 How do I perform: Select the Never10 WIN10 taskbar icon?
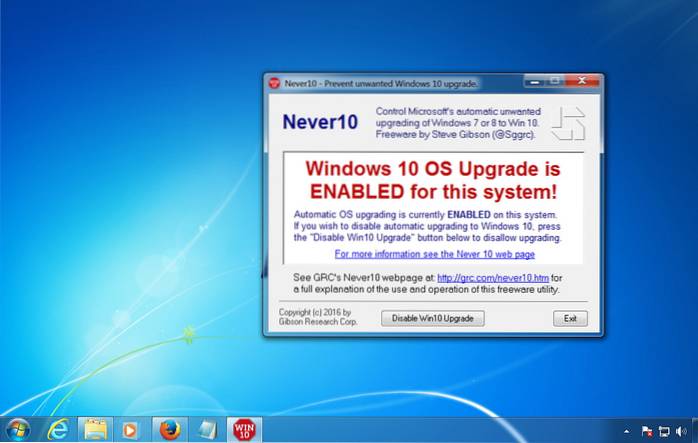[243, 430]
